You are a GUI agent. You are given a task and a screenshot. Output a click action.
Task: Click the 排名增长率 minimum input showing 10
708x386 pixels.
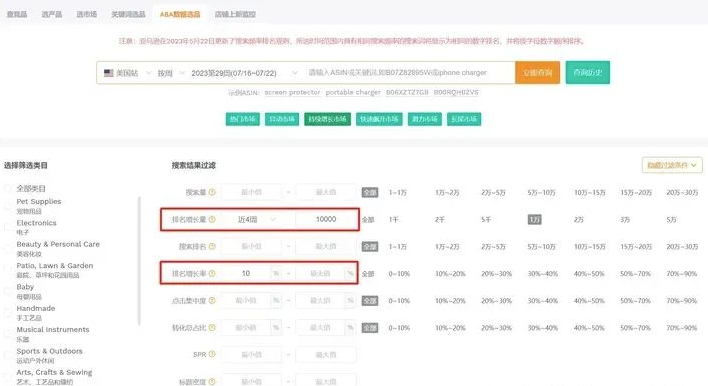246,274
